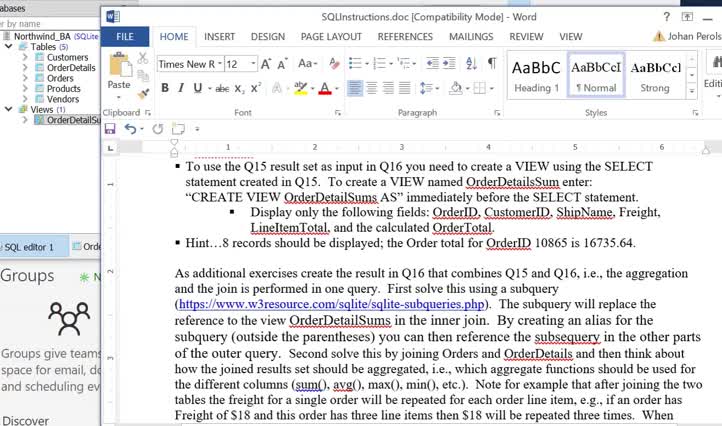Expand the Customers table node
The height and width of the screenshot is (426, 722).
pyautogui.click(x=24, y=58)
